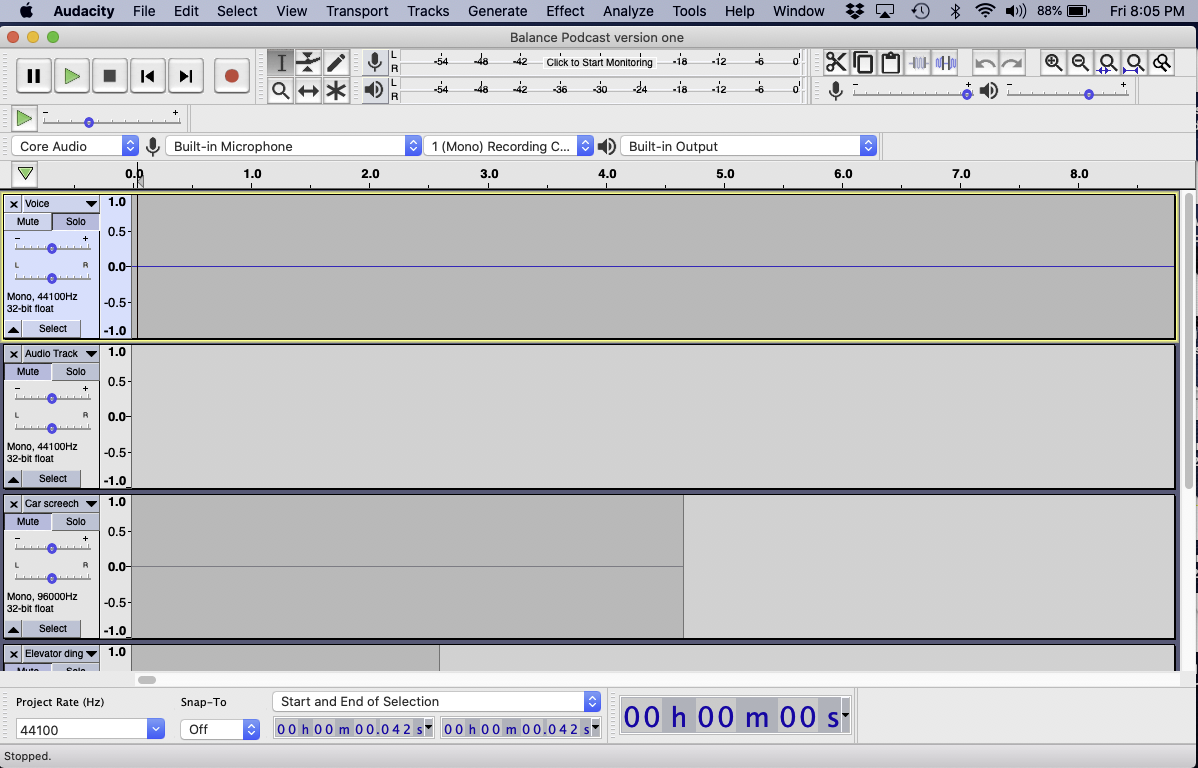Click the Pause transport button

[x=34, y=76]
